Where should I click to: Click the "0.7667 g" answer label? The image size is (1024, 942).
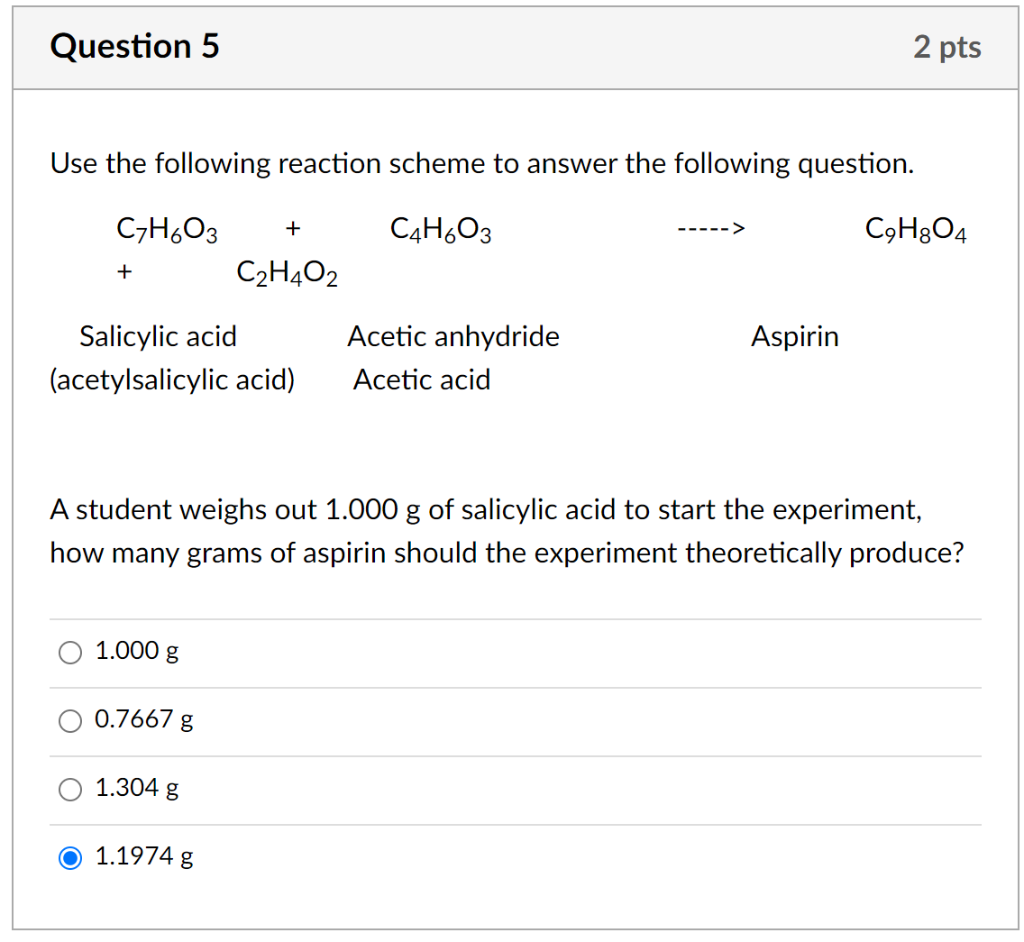coord(144,720)
